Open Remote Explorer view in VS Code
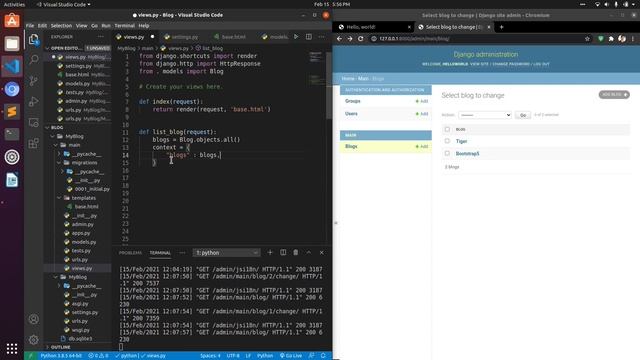640x360 pixels. pyautogui.click(x=34, y=122)
